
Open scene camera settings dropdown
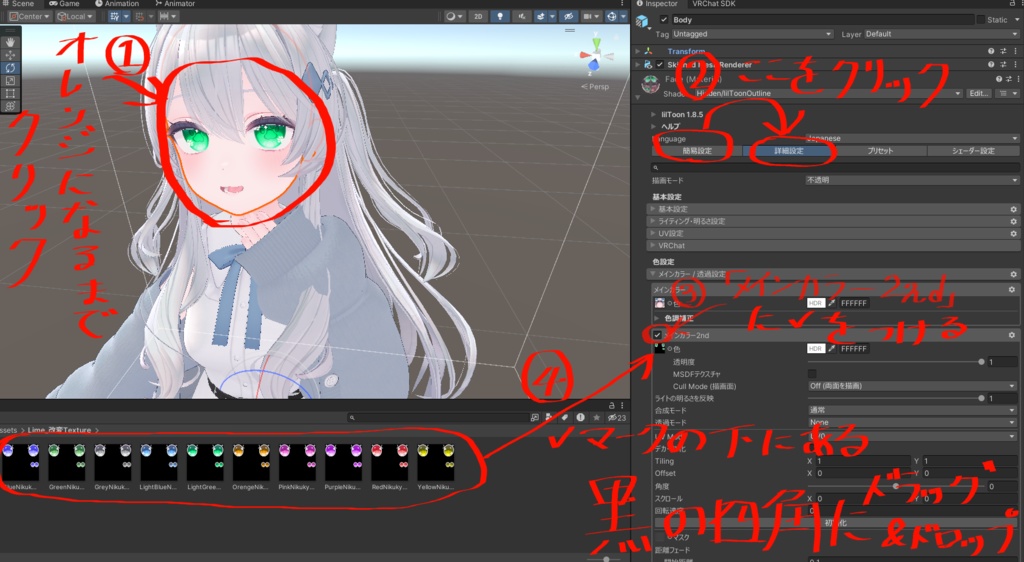(x=590, y=16)
